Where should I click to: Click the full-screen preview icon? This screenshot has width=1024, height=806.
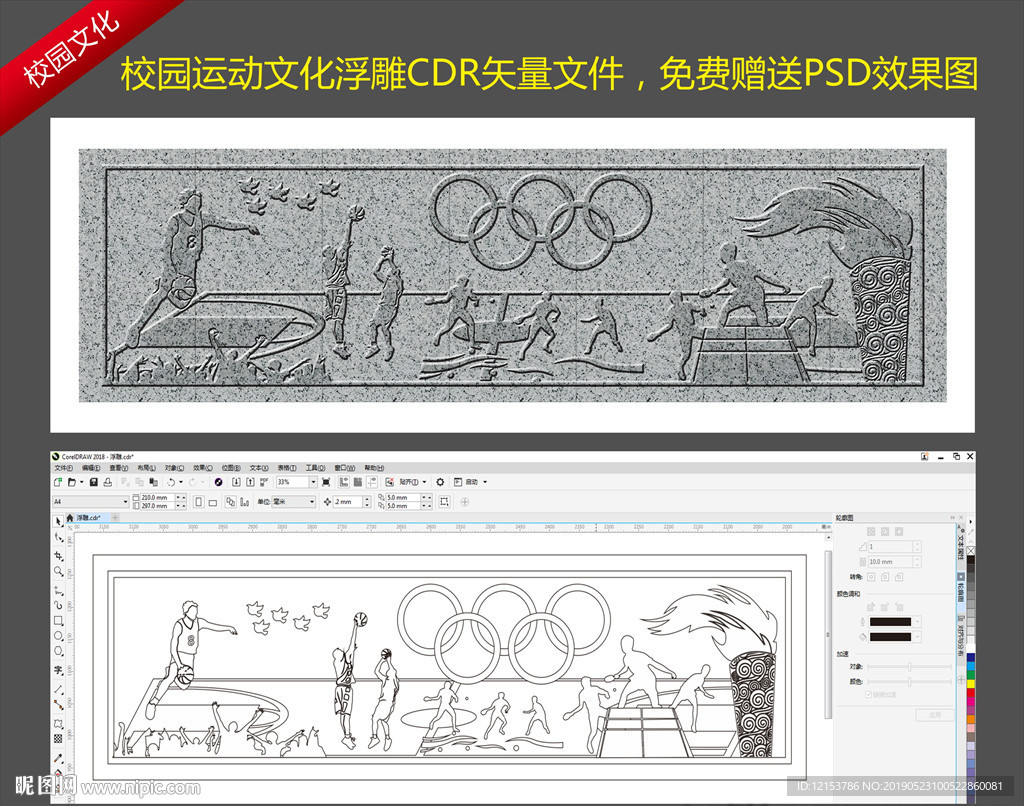click(x=326, y=482)
